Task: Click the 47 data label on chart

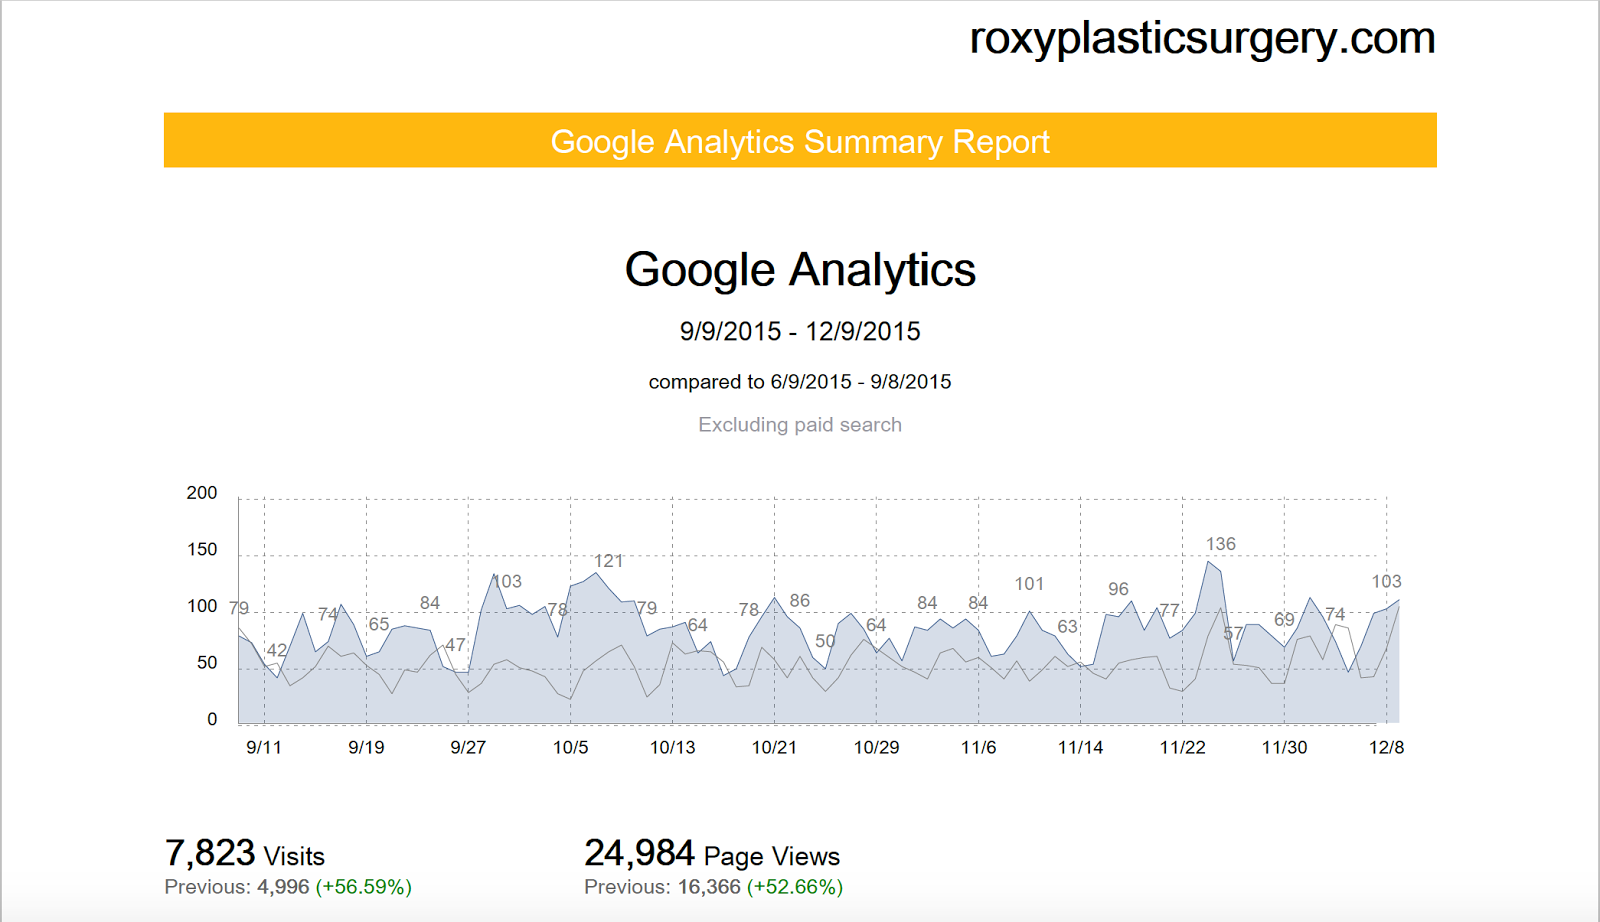Action: click(x=456, y=645)
